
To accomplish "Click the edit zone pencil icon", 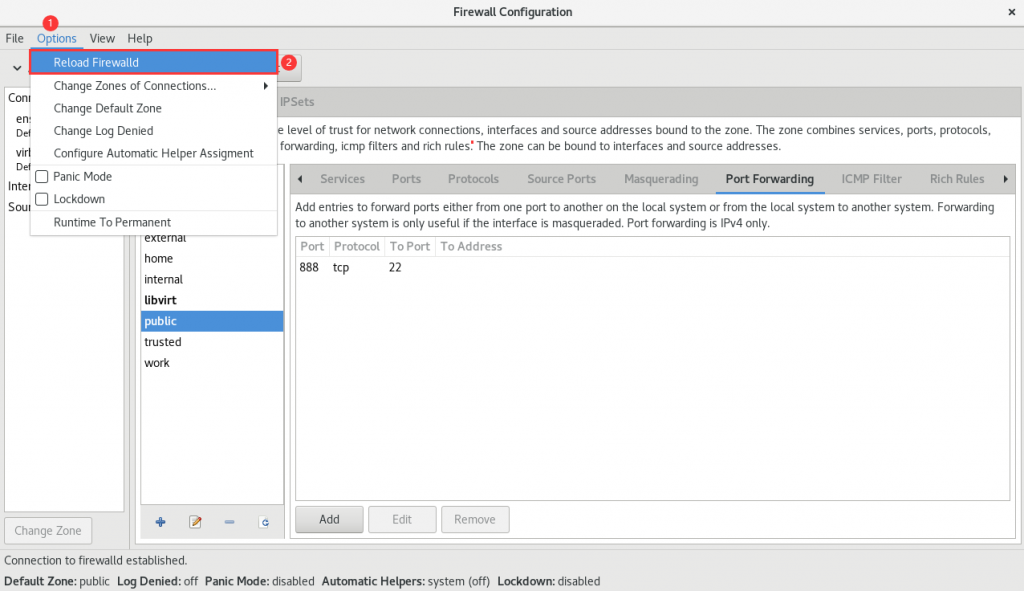I will pos(195,521).
